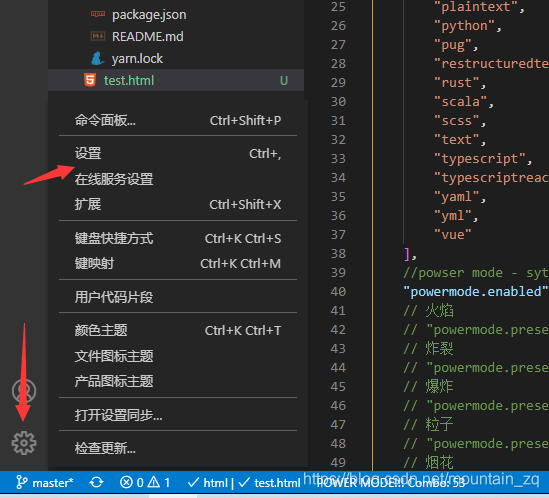Image resolution: width=549 pixels, height=498 pixels.
Task: Click the // 炸裂 comment line
Action: tap(429, 348)
